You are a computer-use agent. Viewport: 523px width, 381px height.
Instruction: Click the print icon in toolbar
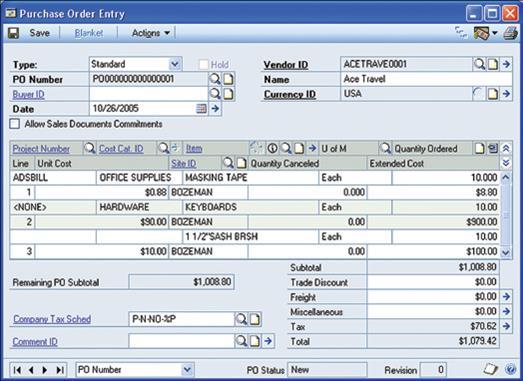(x=510, y=33)
